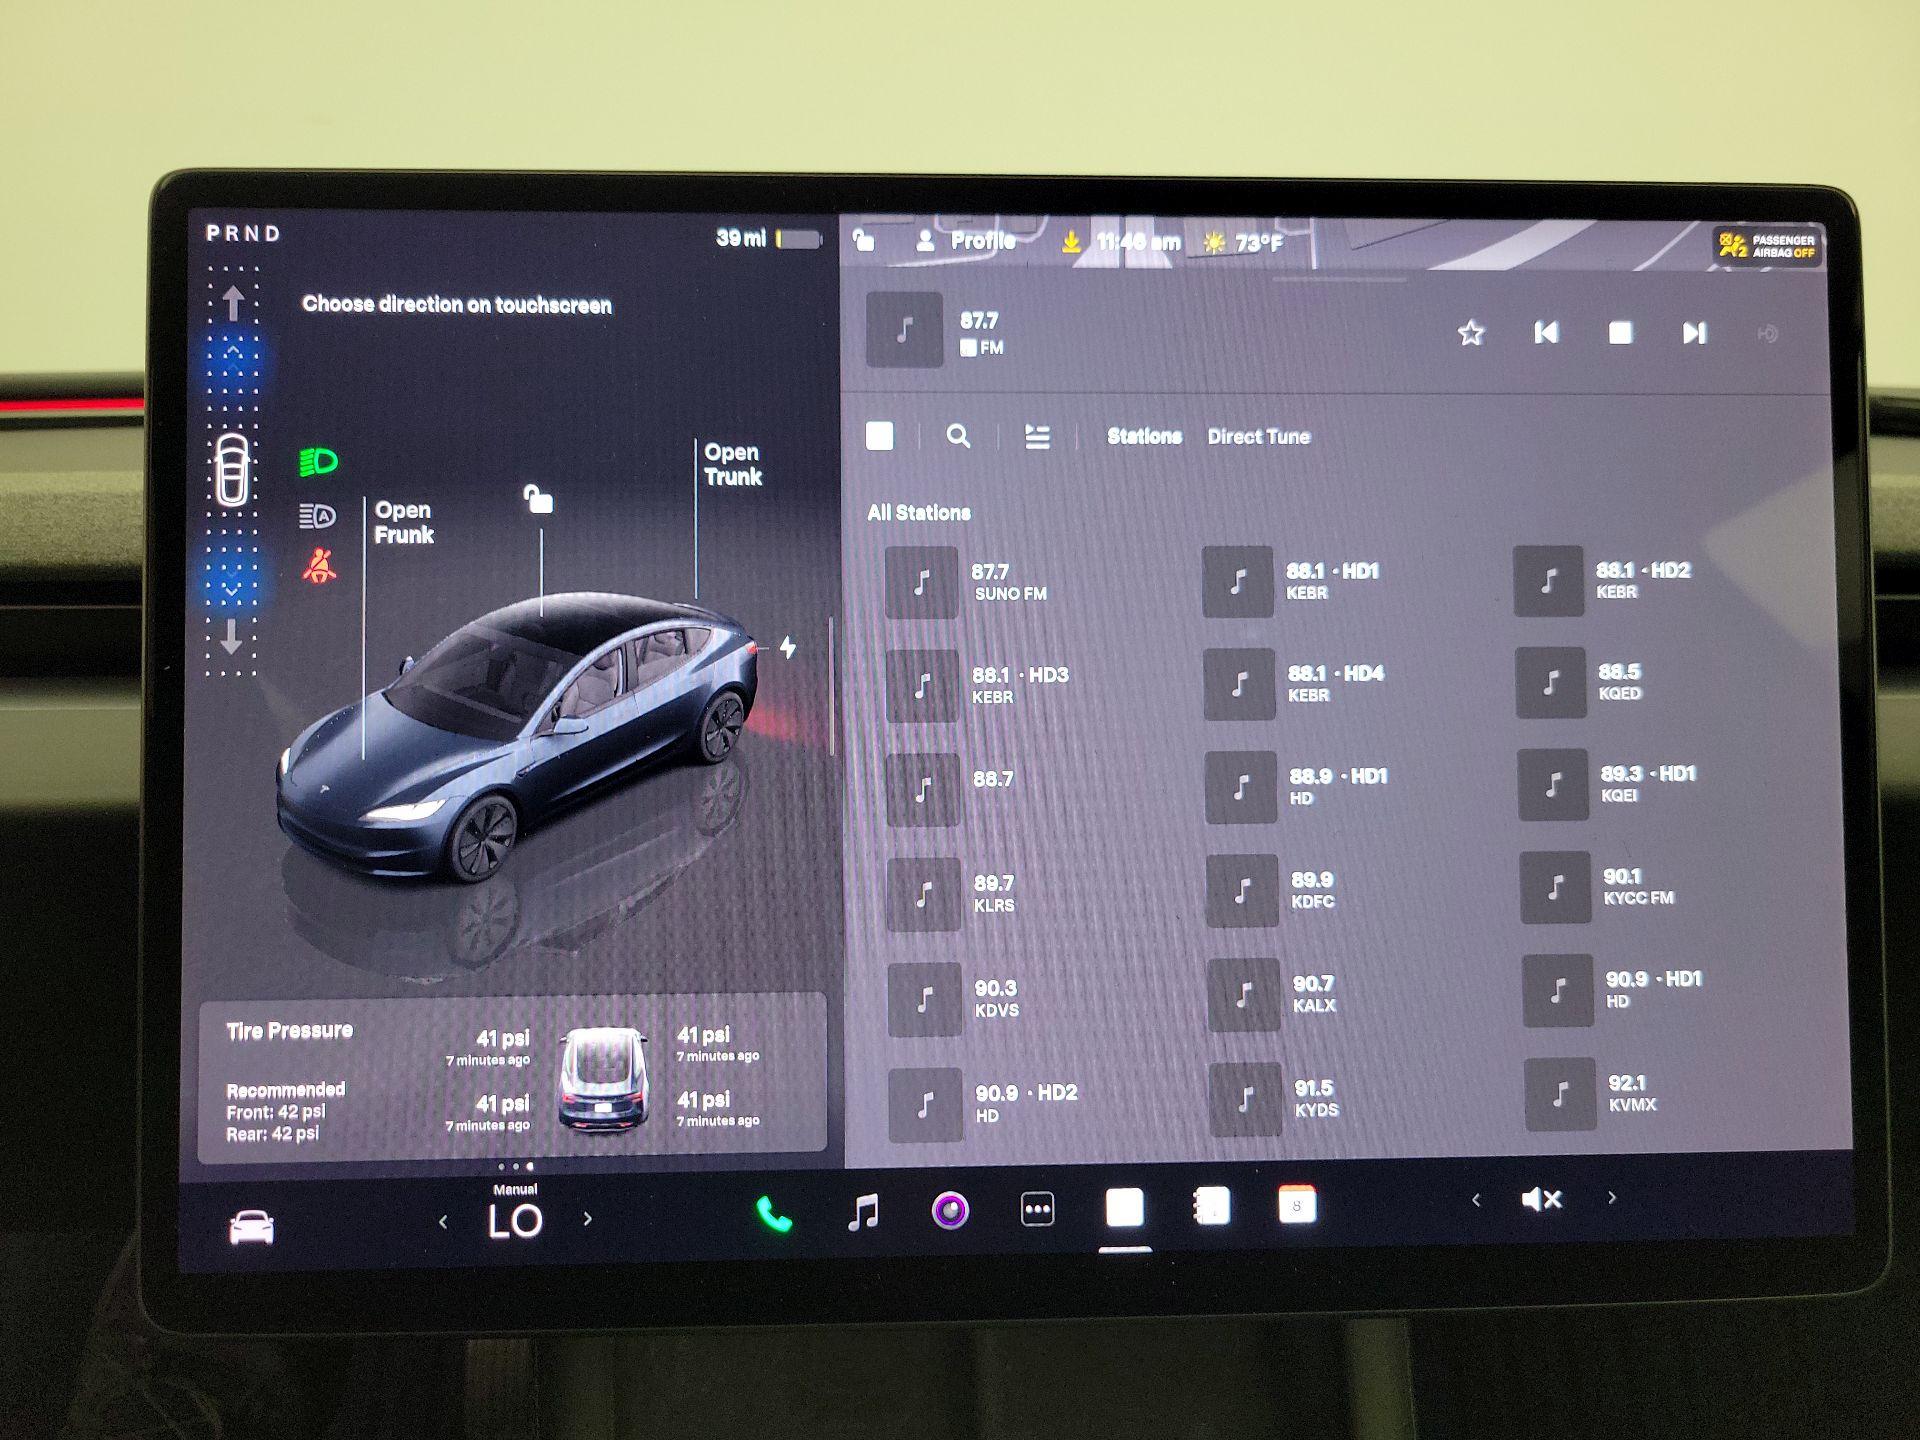Tune to 90.9 HD1
The height and width of the screenshot is (1440, 1920).
tap(1614, 991)
